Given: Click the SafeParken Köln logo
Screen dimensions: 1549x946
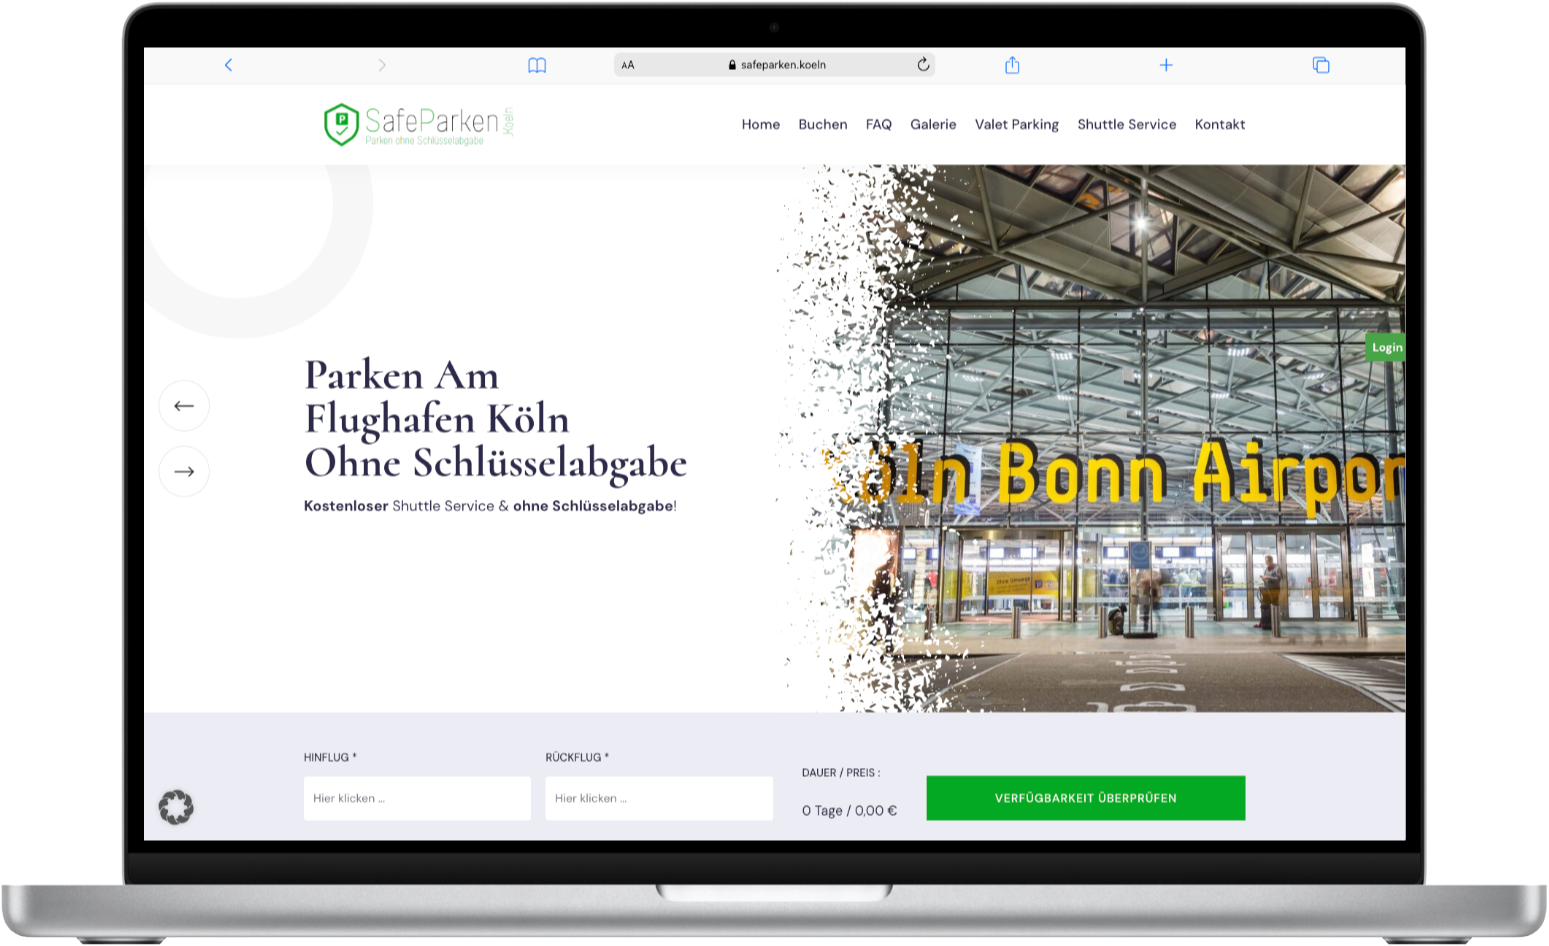Looking at the screenshot, I should point(418,125).
